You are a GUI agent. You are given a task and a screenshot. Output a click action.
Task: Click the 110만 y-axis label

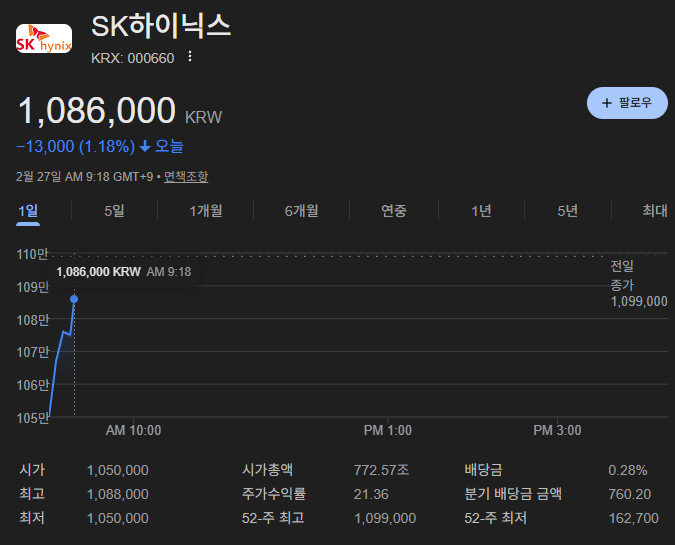click(x=32, y=254)
